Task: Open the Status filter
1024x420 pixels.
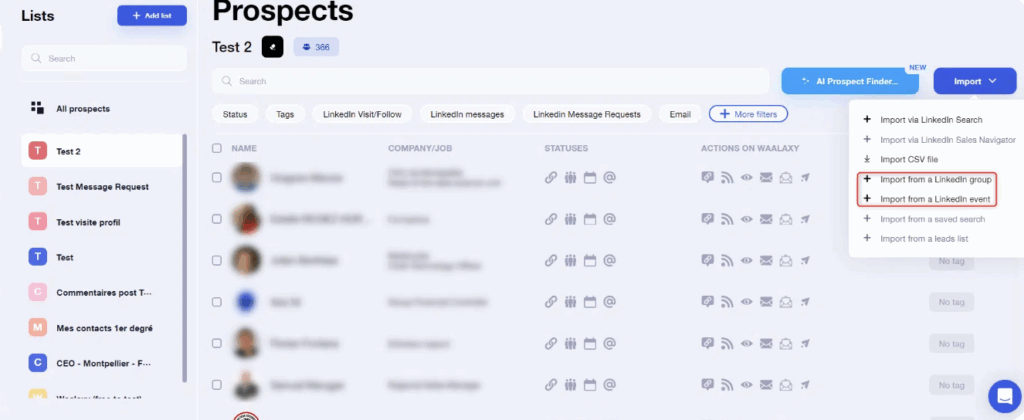Action: [x=235, y=114]
